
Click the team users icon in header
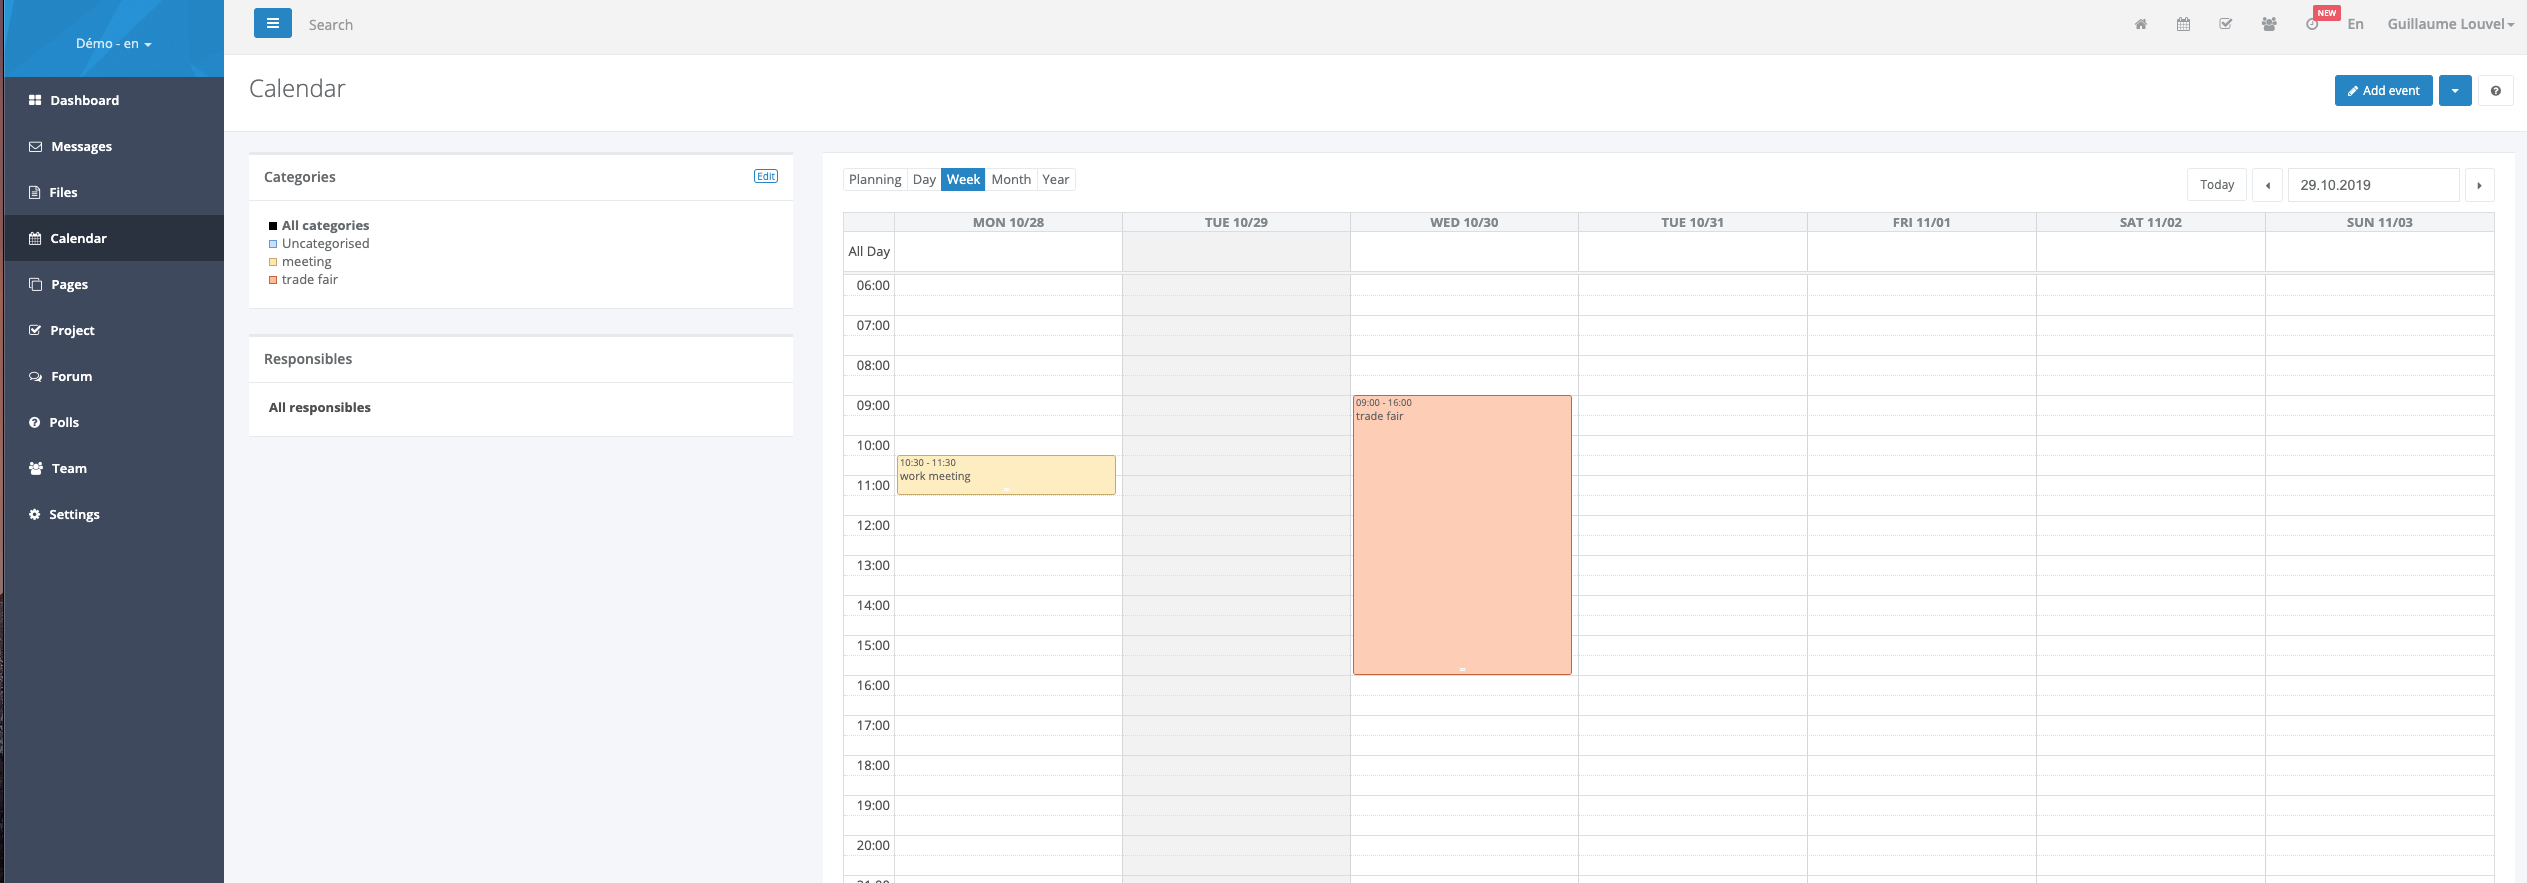[x=2269, y=25]
